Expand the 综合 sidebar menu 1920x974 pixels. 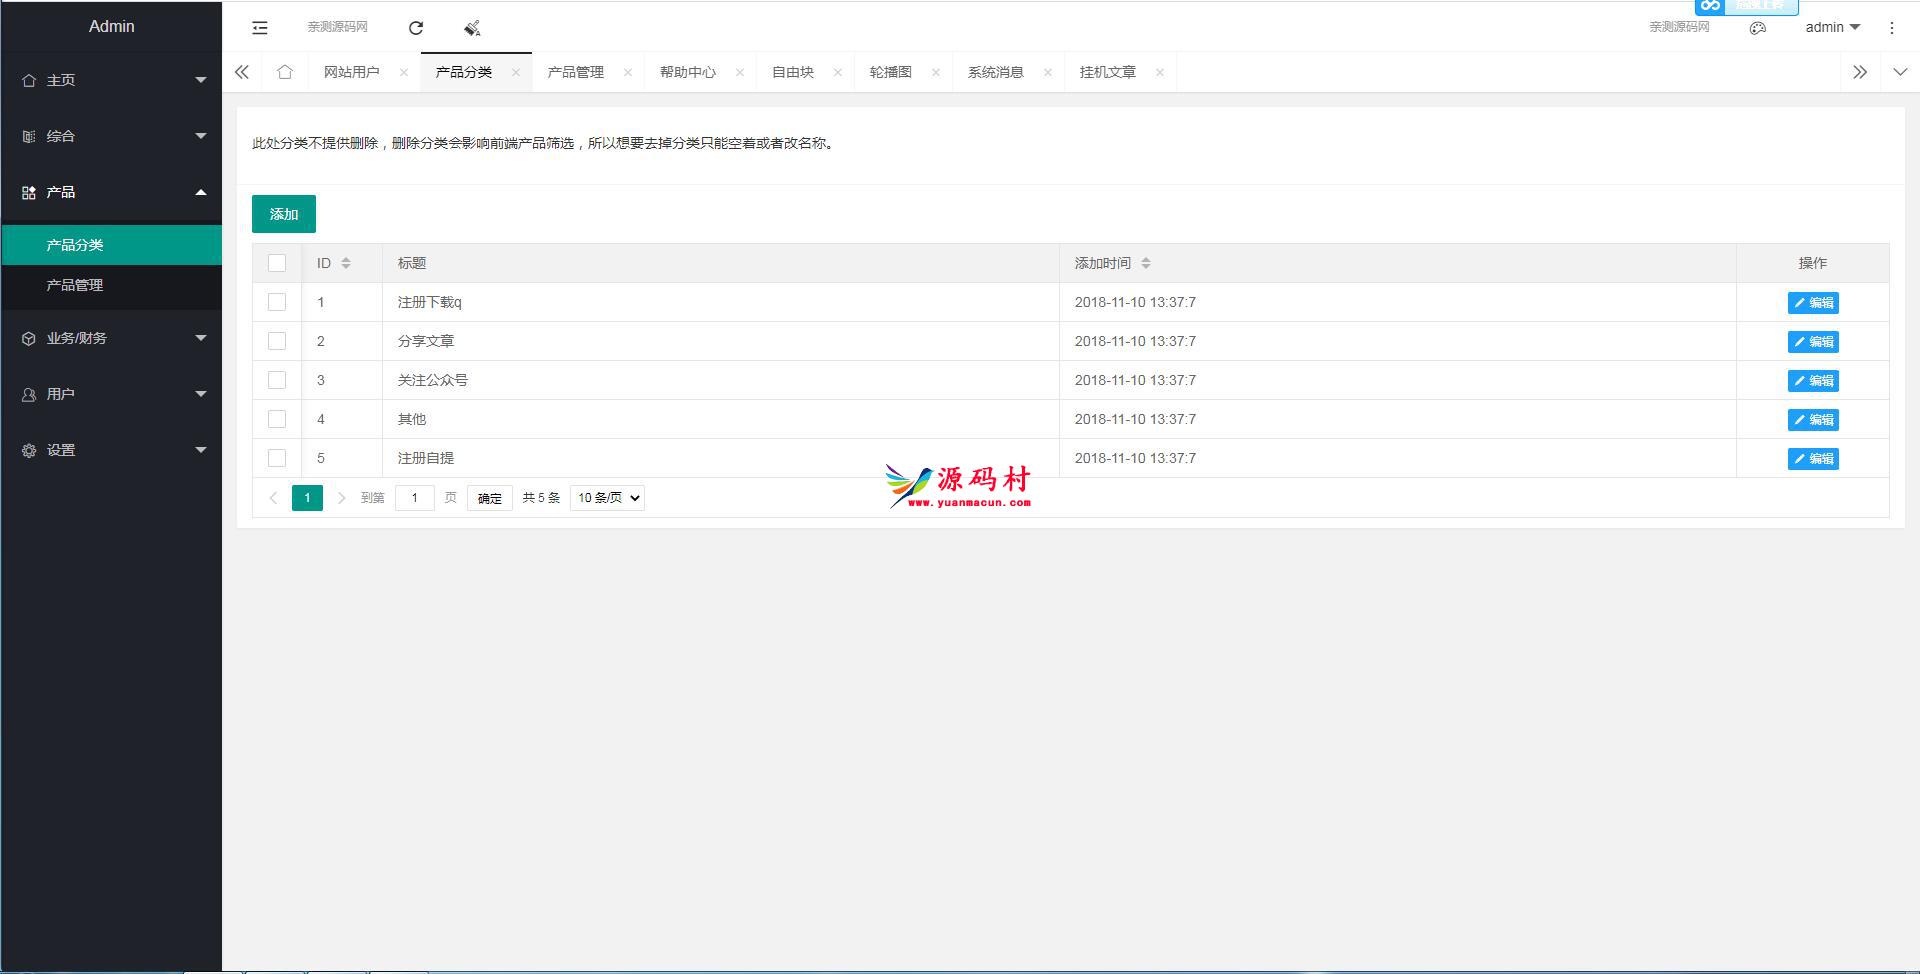click(x=111, y=136)
